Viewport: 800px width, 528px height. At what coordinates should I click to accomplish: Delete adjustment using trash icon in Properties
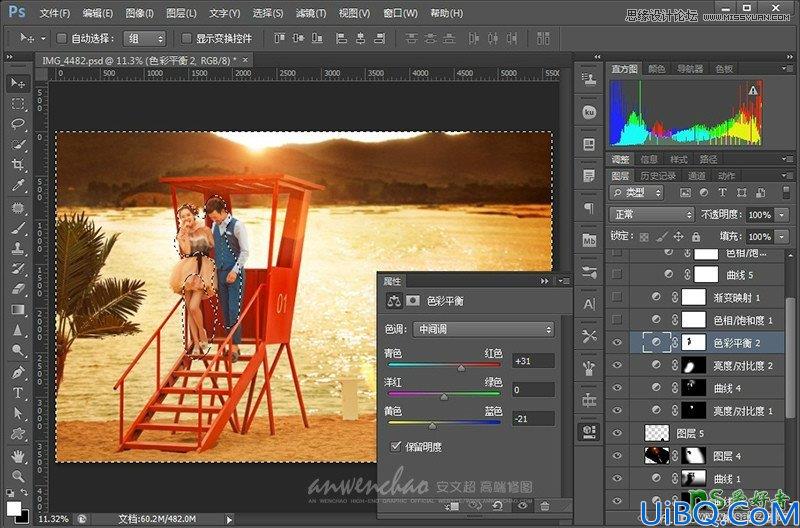544,506
